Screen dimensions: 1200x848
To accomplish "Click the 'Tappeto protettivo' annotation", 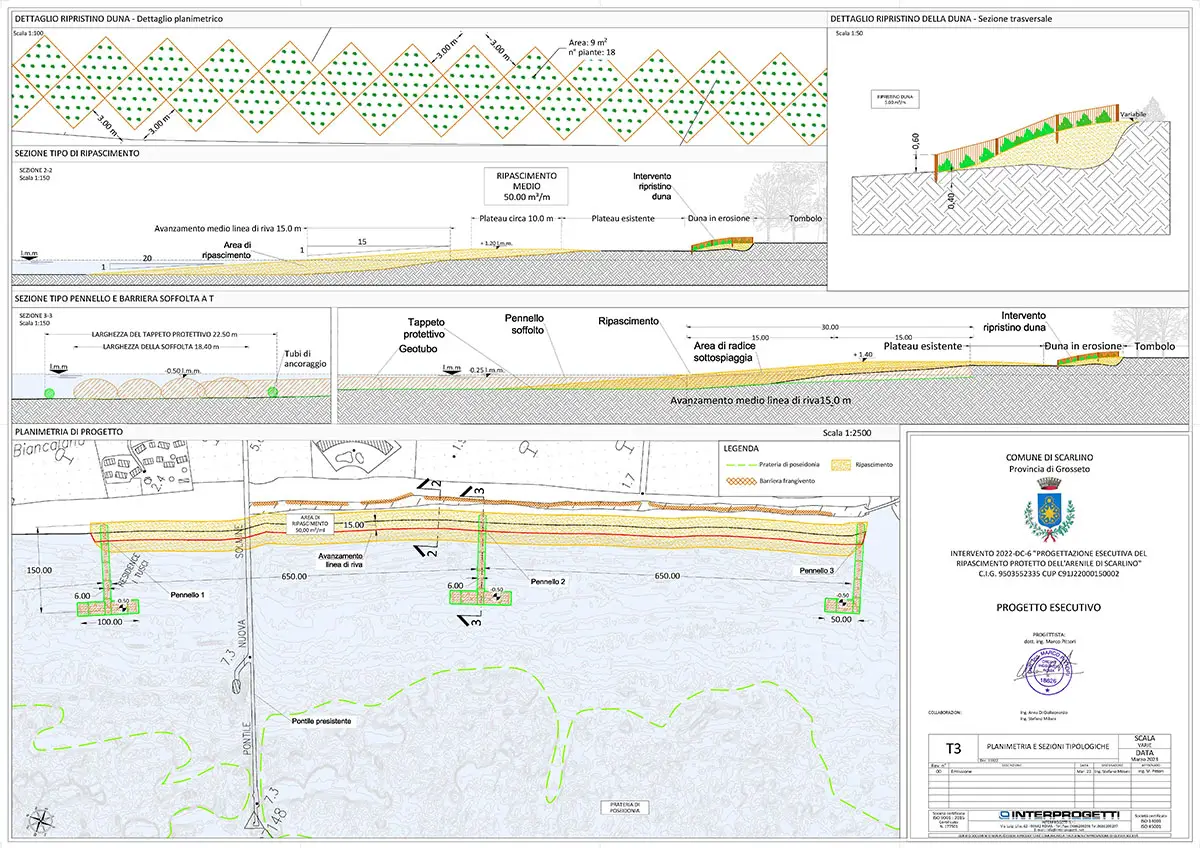I will pyautogui.click(x=422, y=328).
